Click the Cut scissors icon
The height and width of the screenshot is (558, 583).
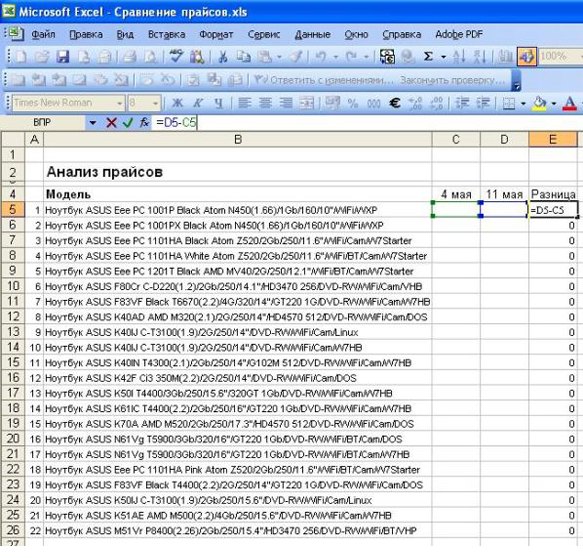pos(223,57)
